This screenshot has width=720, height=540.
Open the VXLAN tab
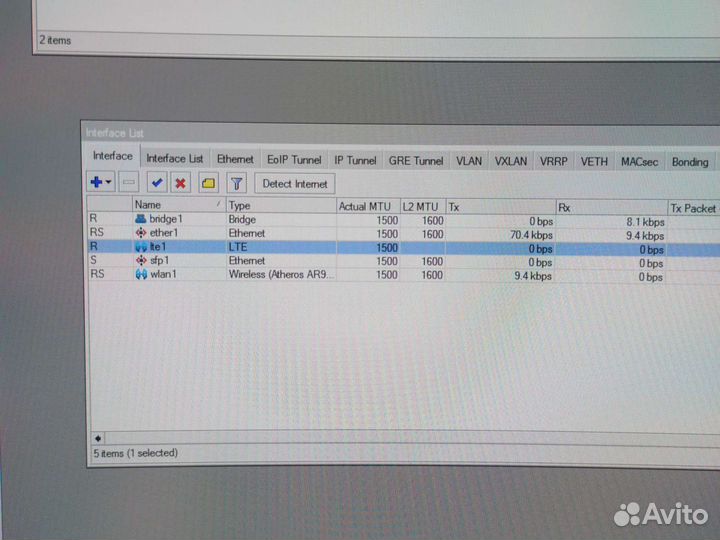[x=511, y=162]
